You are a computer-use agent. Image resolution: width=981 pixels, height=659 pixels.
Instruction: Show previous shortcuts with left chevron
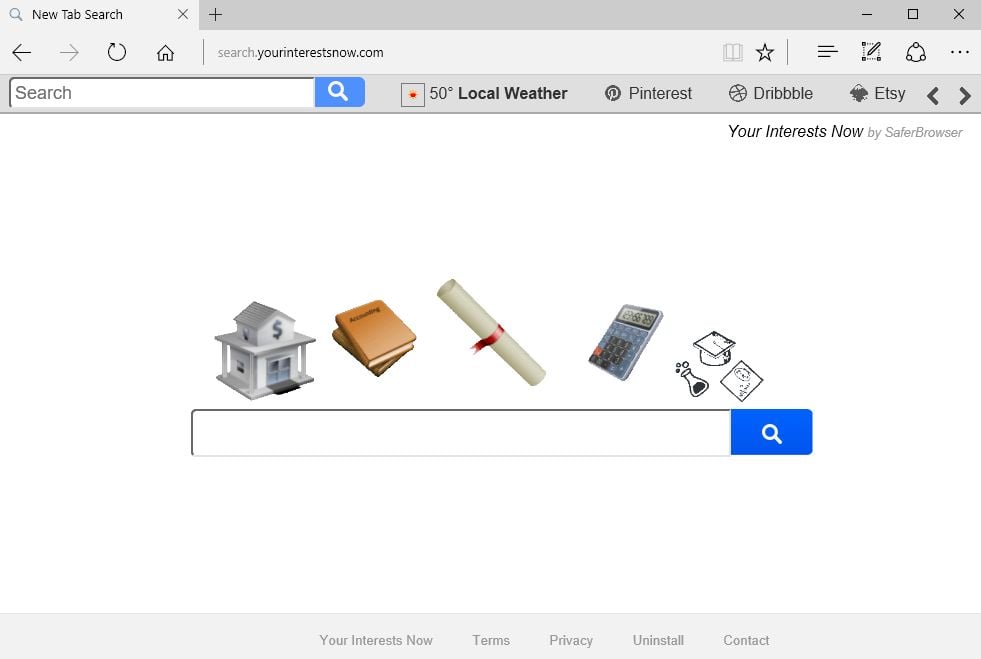click(933, 96)
